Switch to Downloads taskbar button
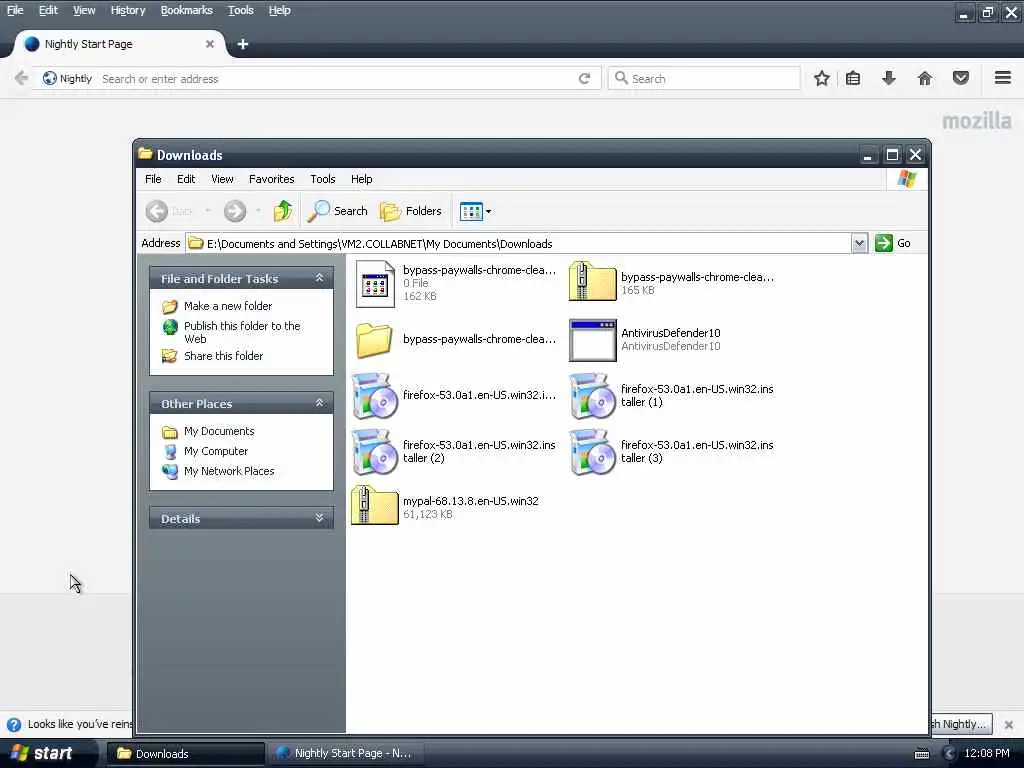Viewport: 1024px width, 768px height. pos(186,754)
